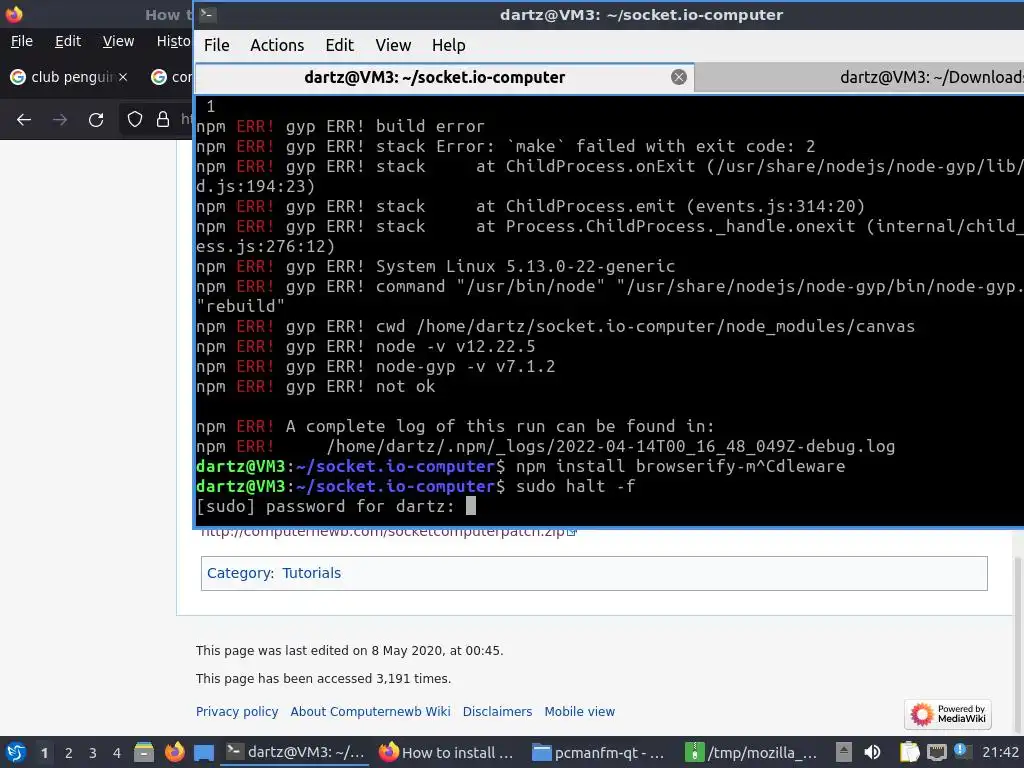Click the 21:42 clock in the panel
The image size is (1024, 768).
coord(1000,752)
